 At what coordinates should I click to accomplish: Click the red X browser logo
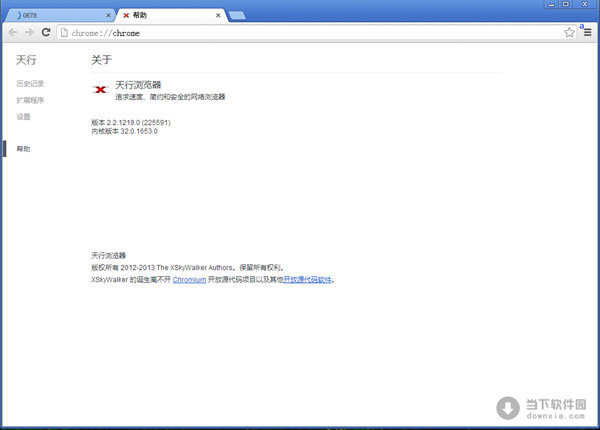pyautogui.click(x=100, y=90)
